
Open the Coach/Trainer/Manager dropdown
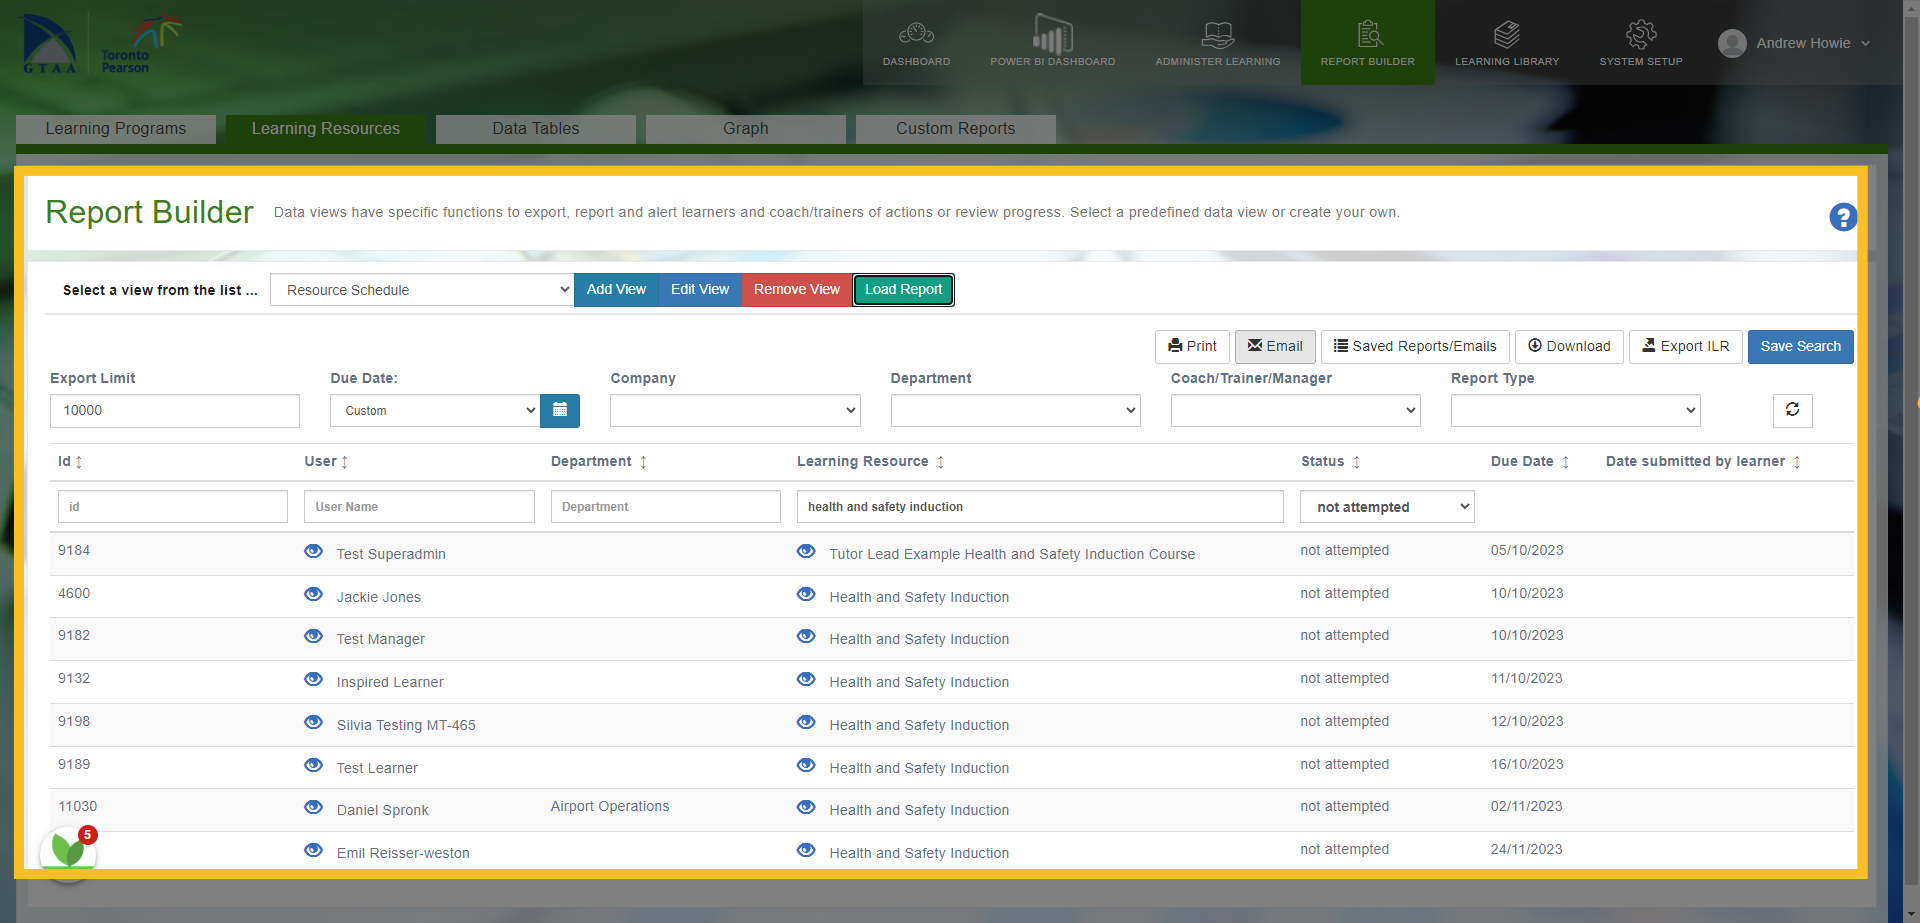[1295, 410]
